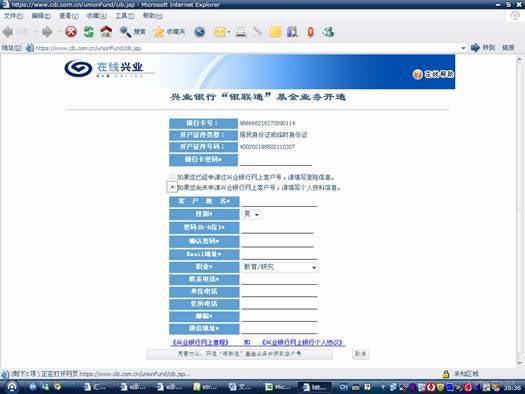Click the Email address input field

coord(279,254)
